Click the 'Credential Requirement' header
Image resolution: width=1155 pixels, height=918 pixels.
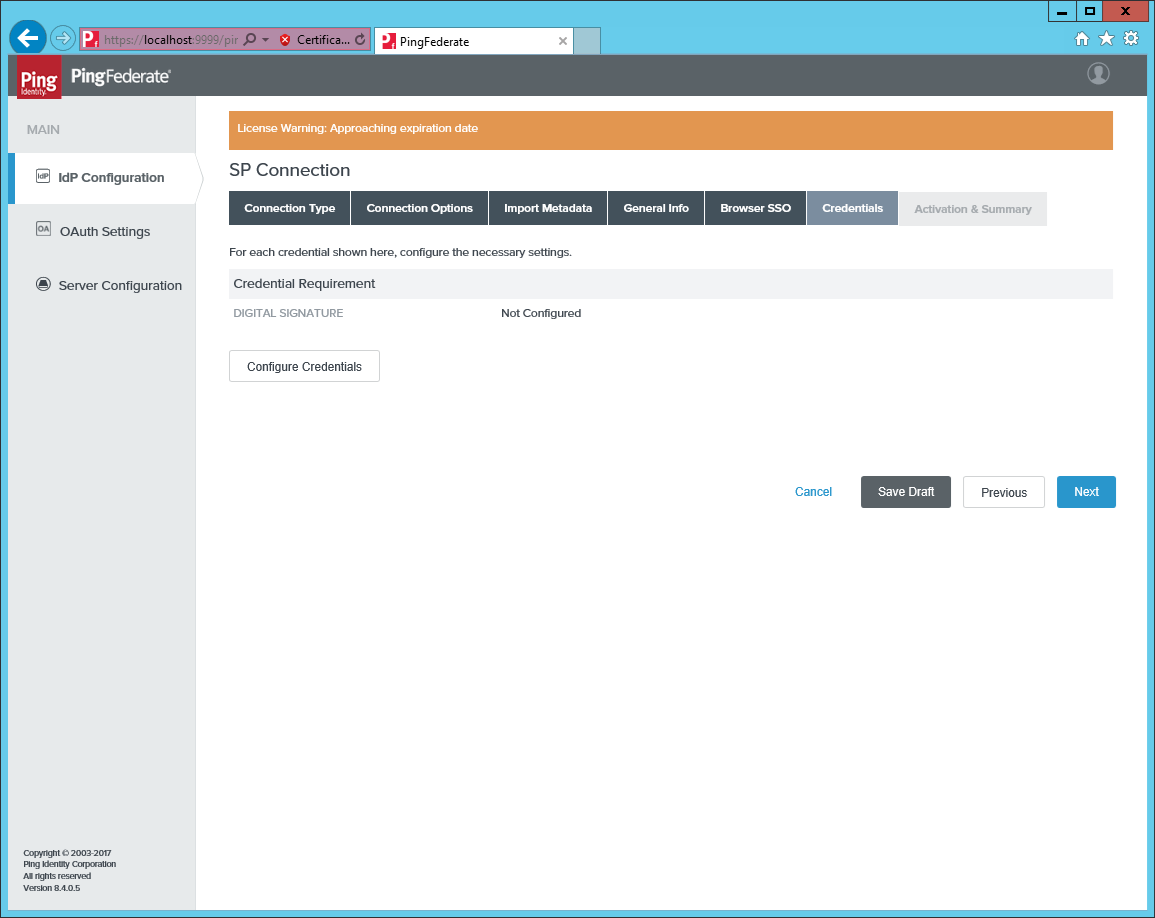(x=304, y=284)
